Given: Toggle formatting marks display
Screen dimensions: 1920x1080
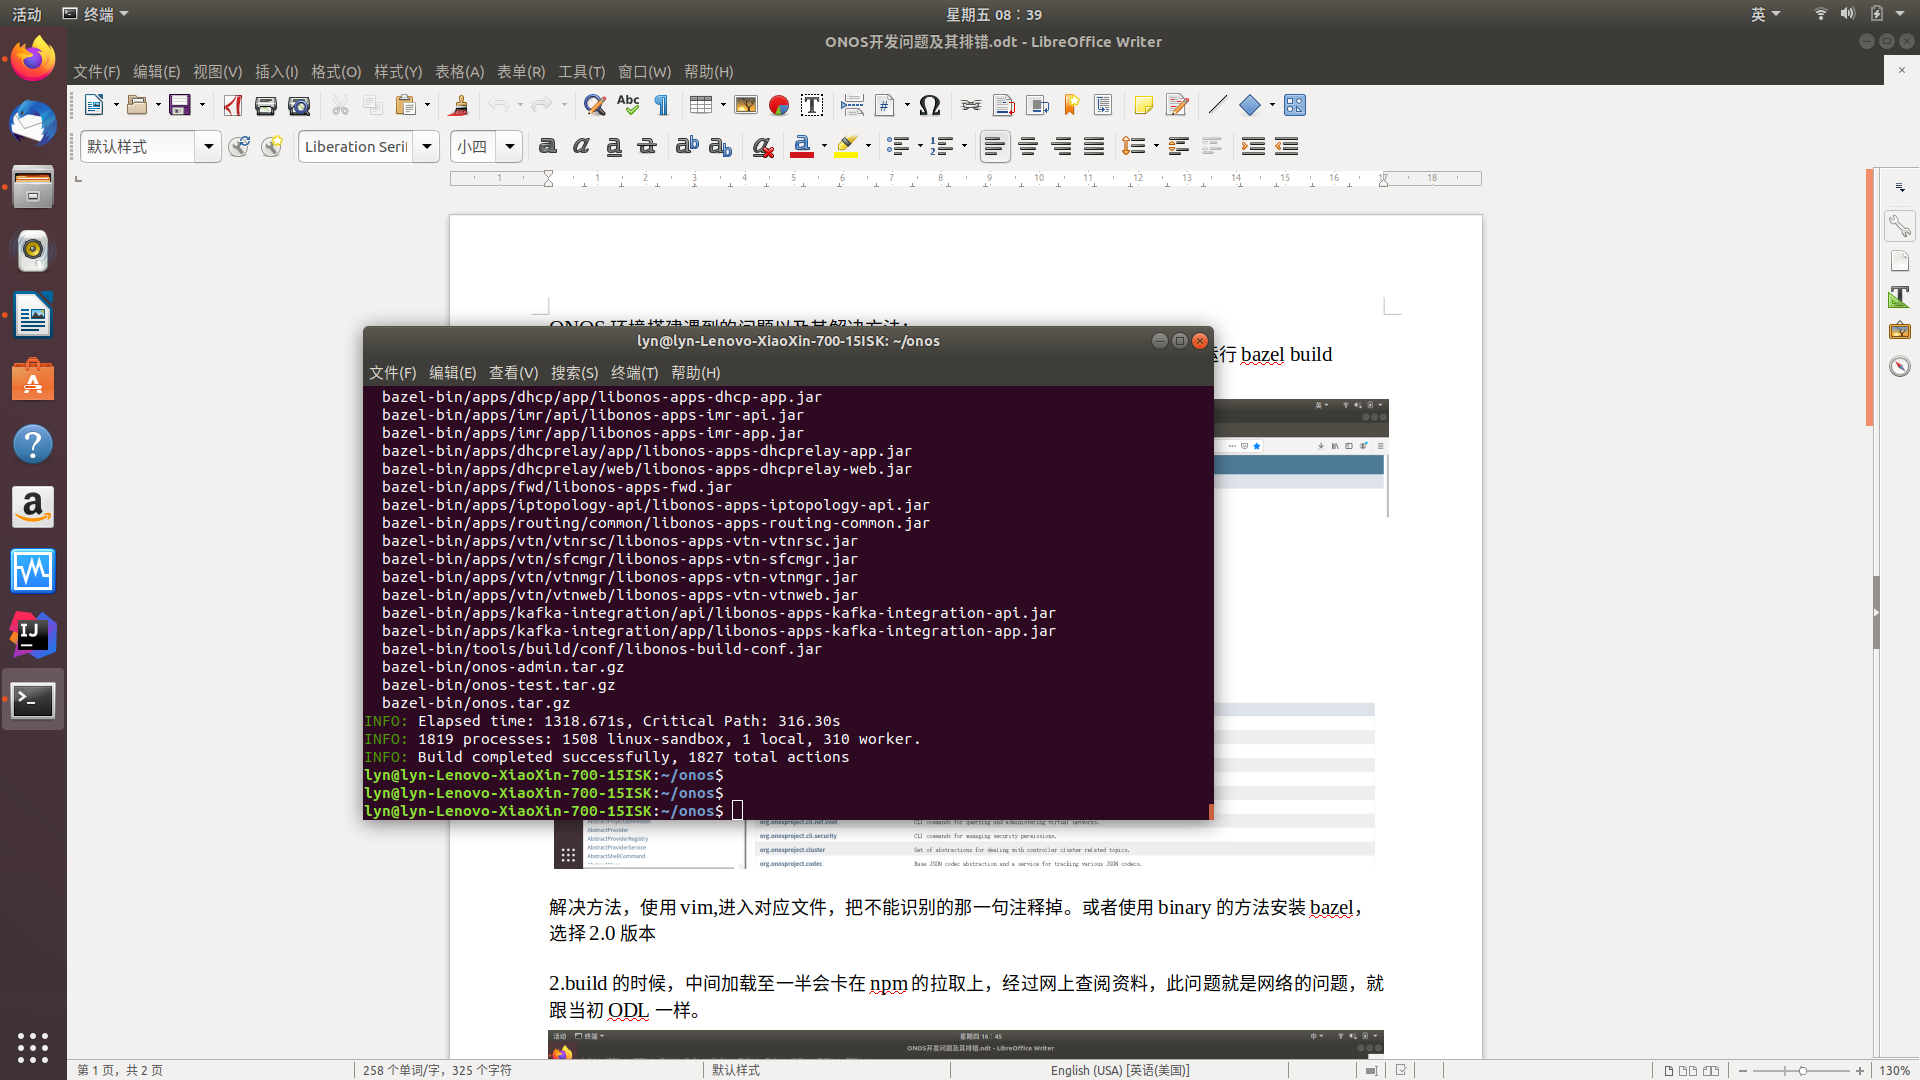Looking at the screenshot, I should 660,105.
